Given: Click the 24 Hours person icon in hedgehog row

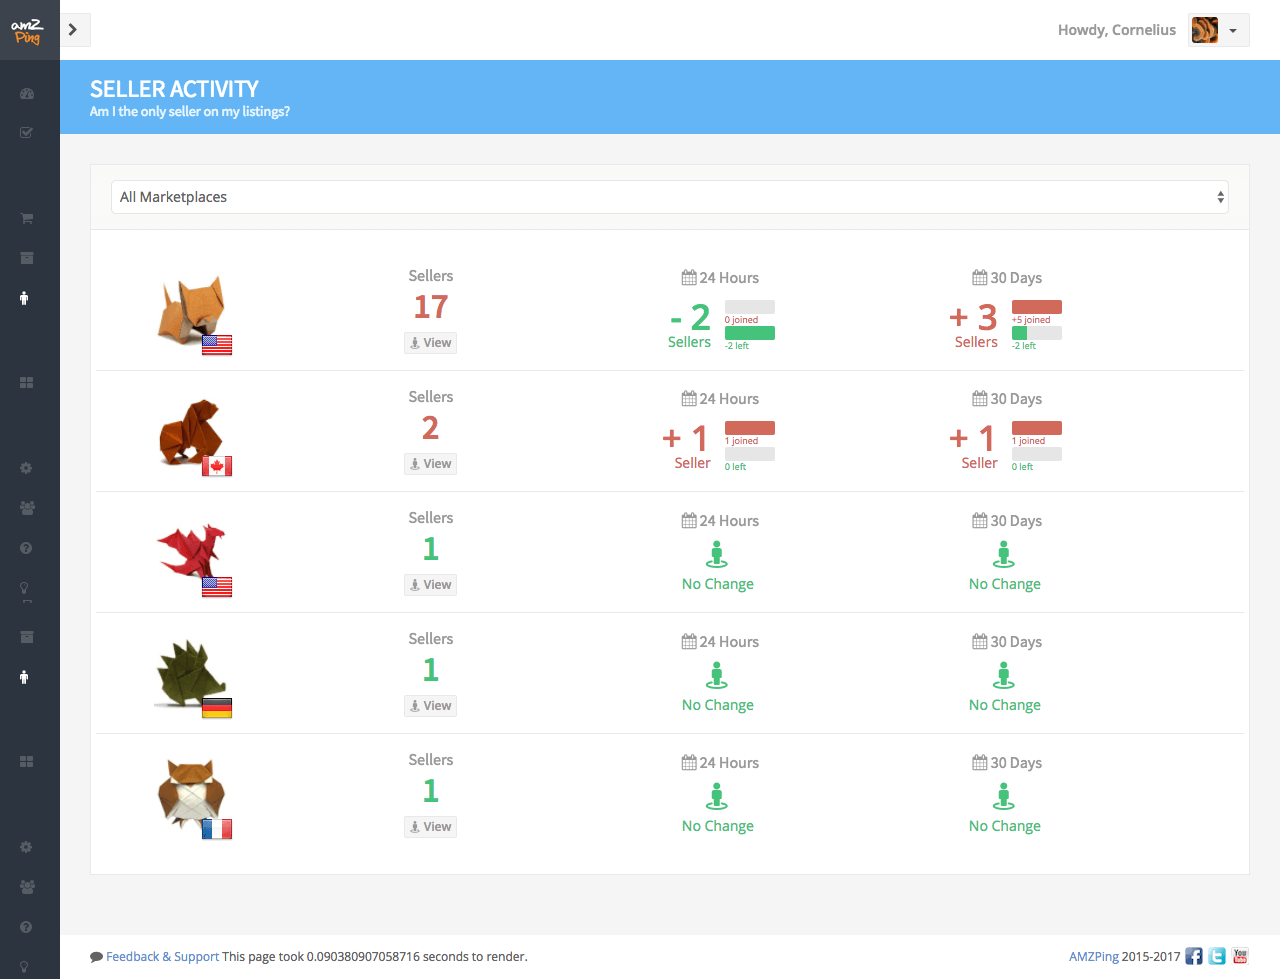Looking at the screenshot, I should click(717, 675).
